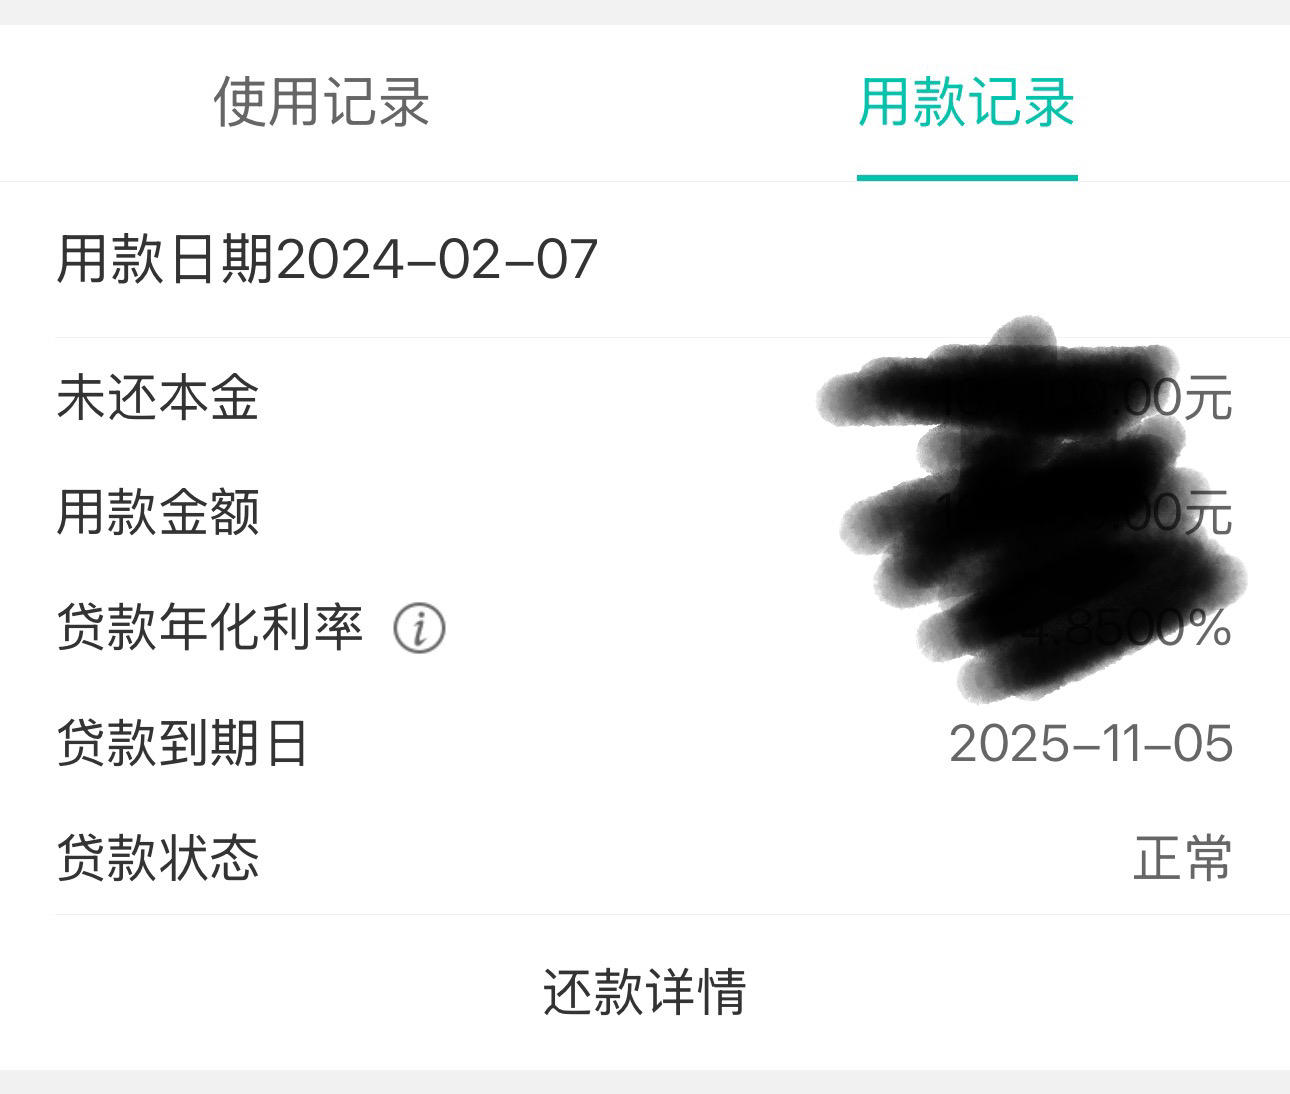The width and height of the screenshot is (1290, 1094).
Task: Click the divider line above 还款详情
Action: (672, 914)
